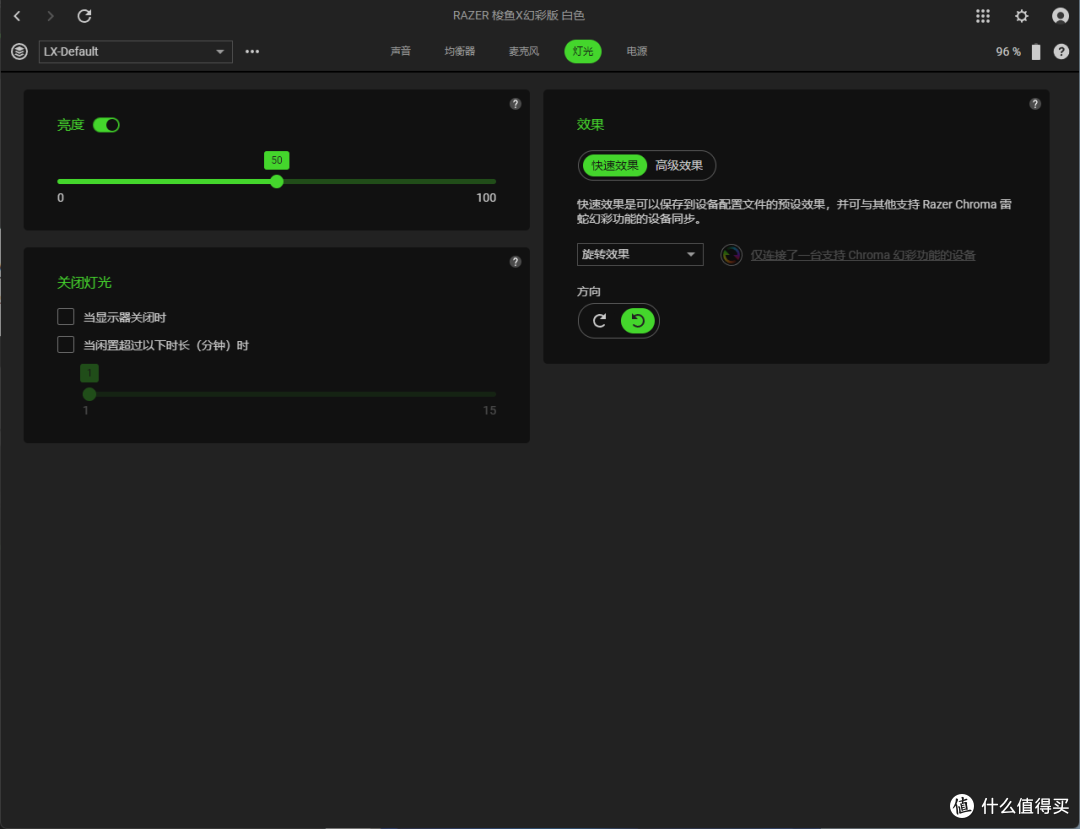
Task: Toggle the 亮度 brightness switch off
Action: point(106,125)
